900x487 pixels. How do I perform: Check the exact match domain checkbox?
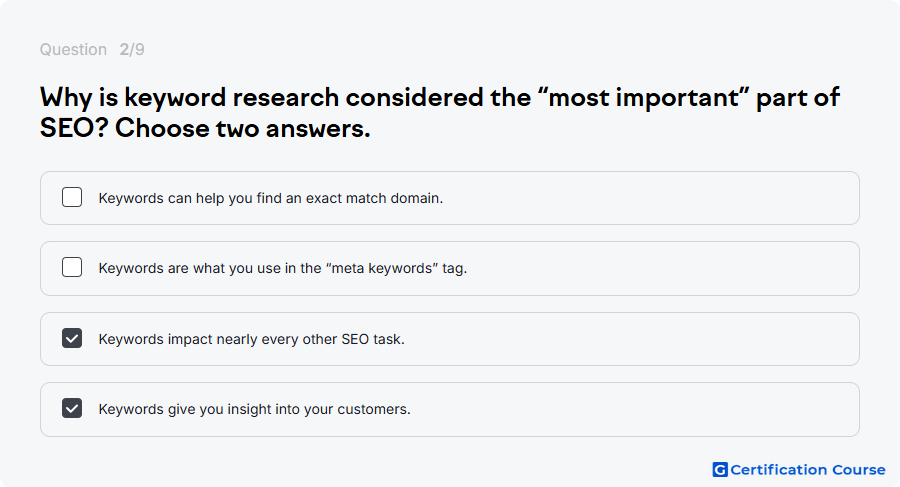72,197
